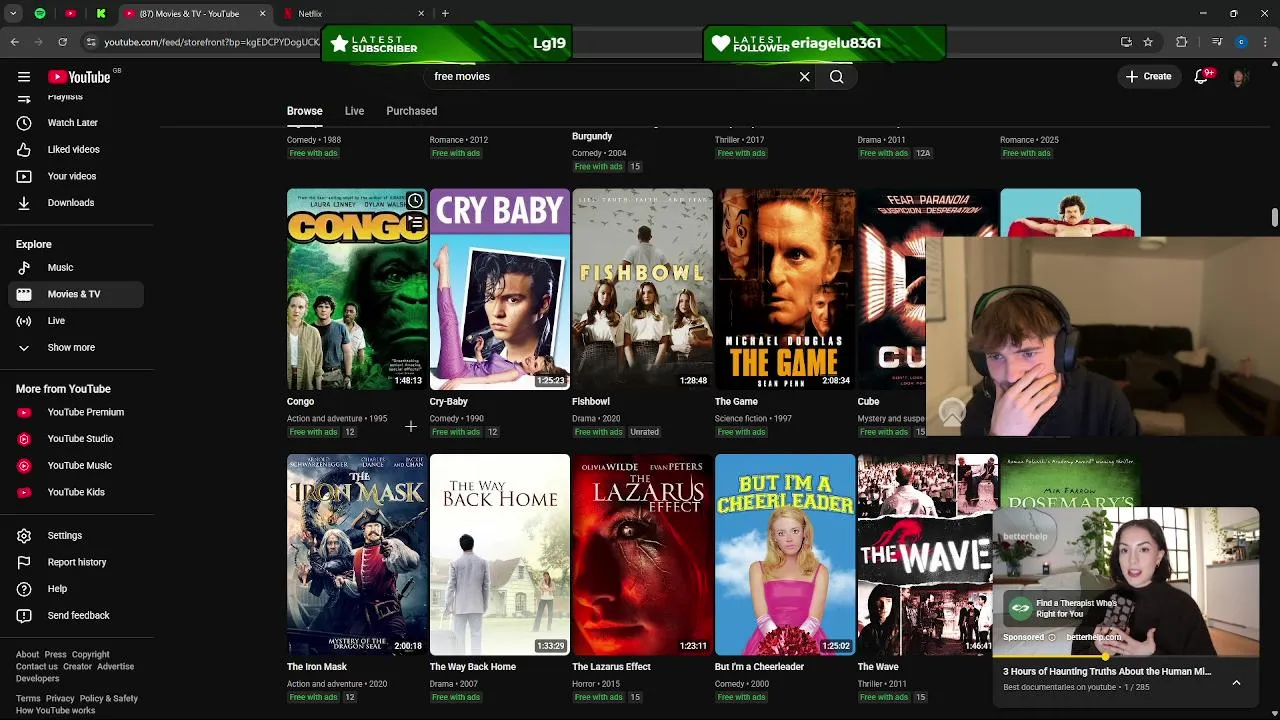Click inside the free movies search field
This screenshot has height=720, width=1280.
pyautogui.click(x=610, y=77)
